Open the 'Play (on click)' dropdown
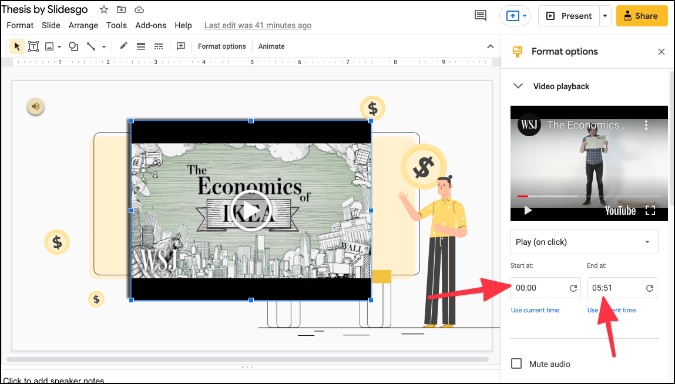 (x=584, y=242)
